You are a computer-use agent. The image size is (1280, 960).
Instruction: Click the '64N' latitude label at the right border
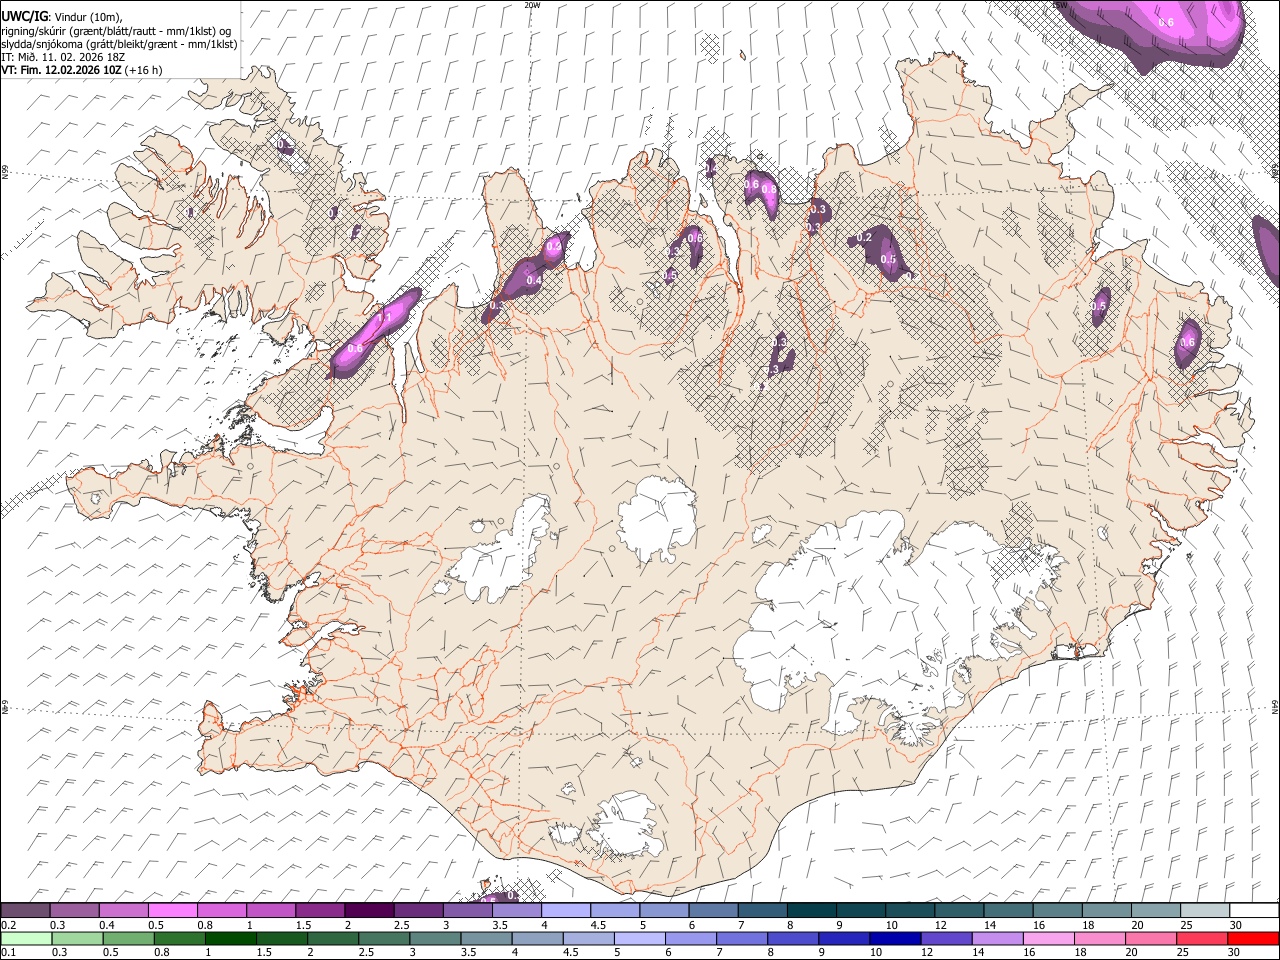point(1275,707)
